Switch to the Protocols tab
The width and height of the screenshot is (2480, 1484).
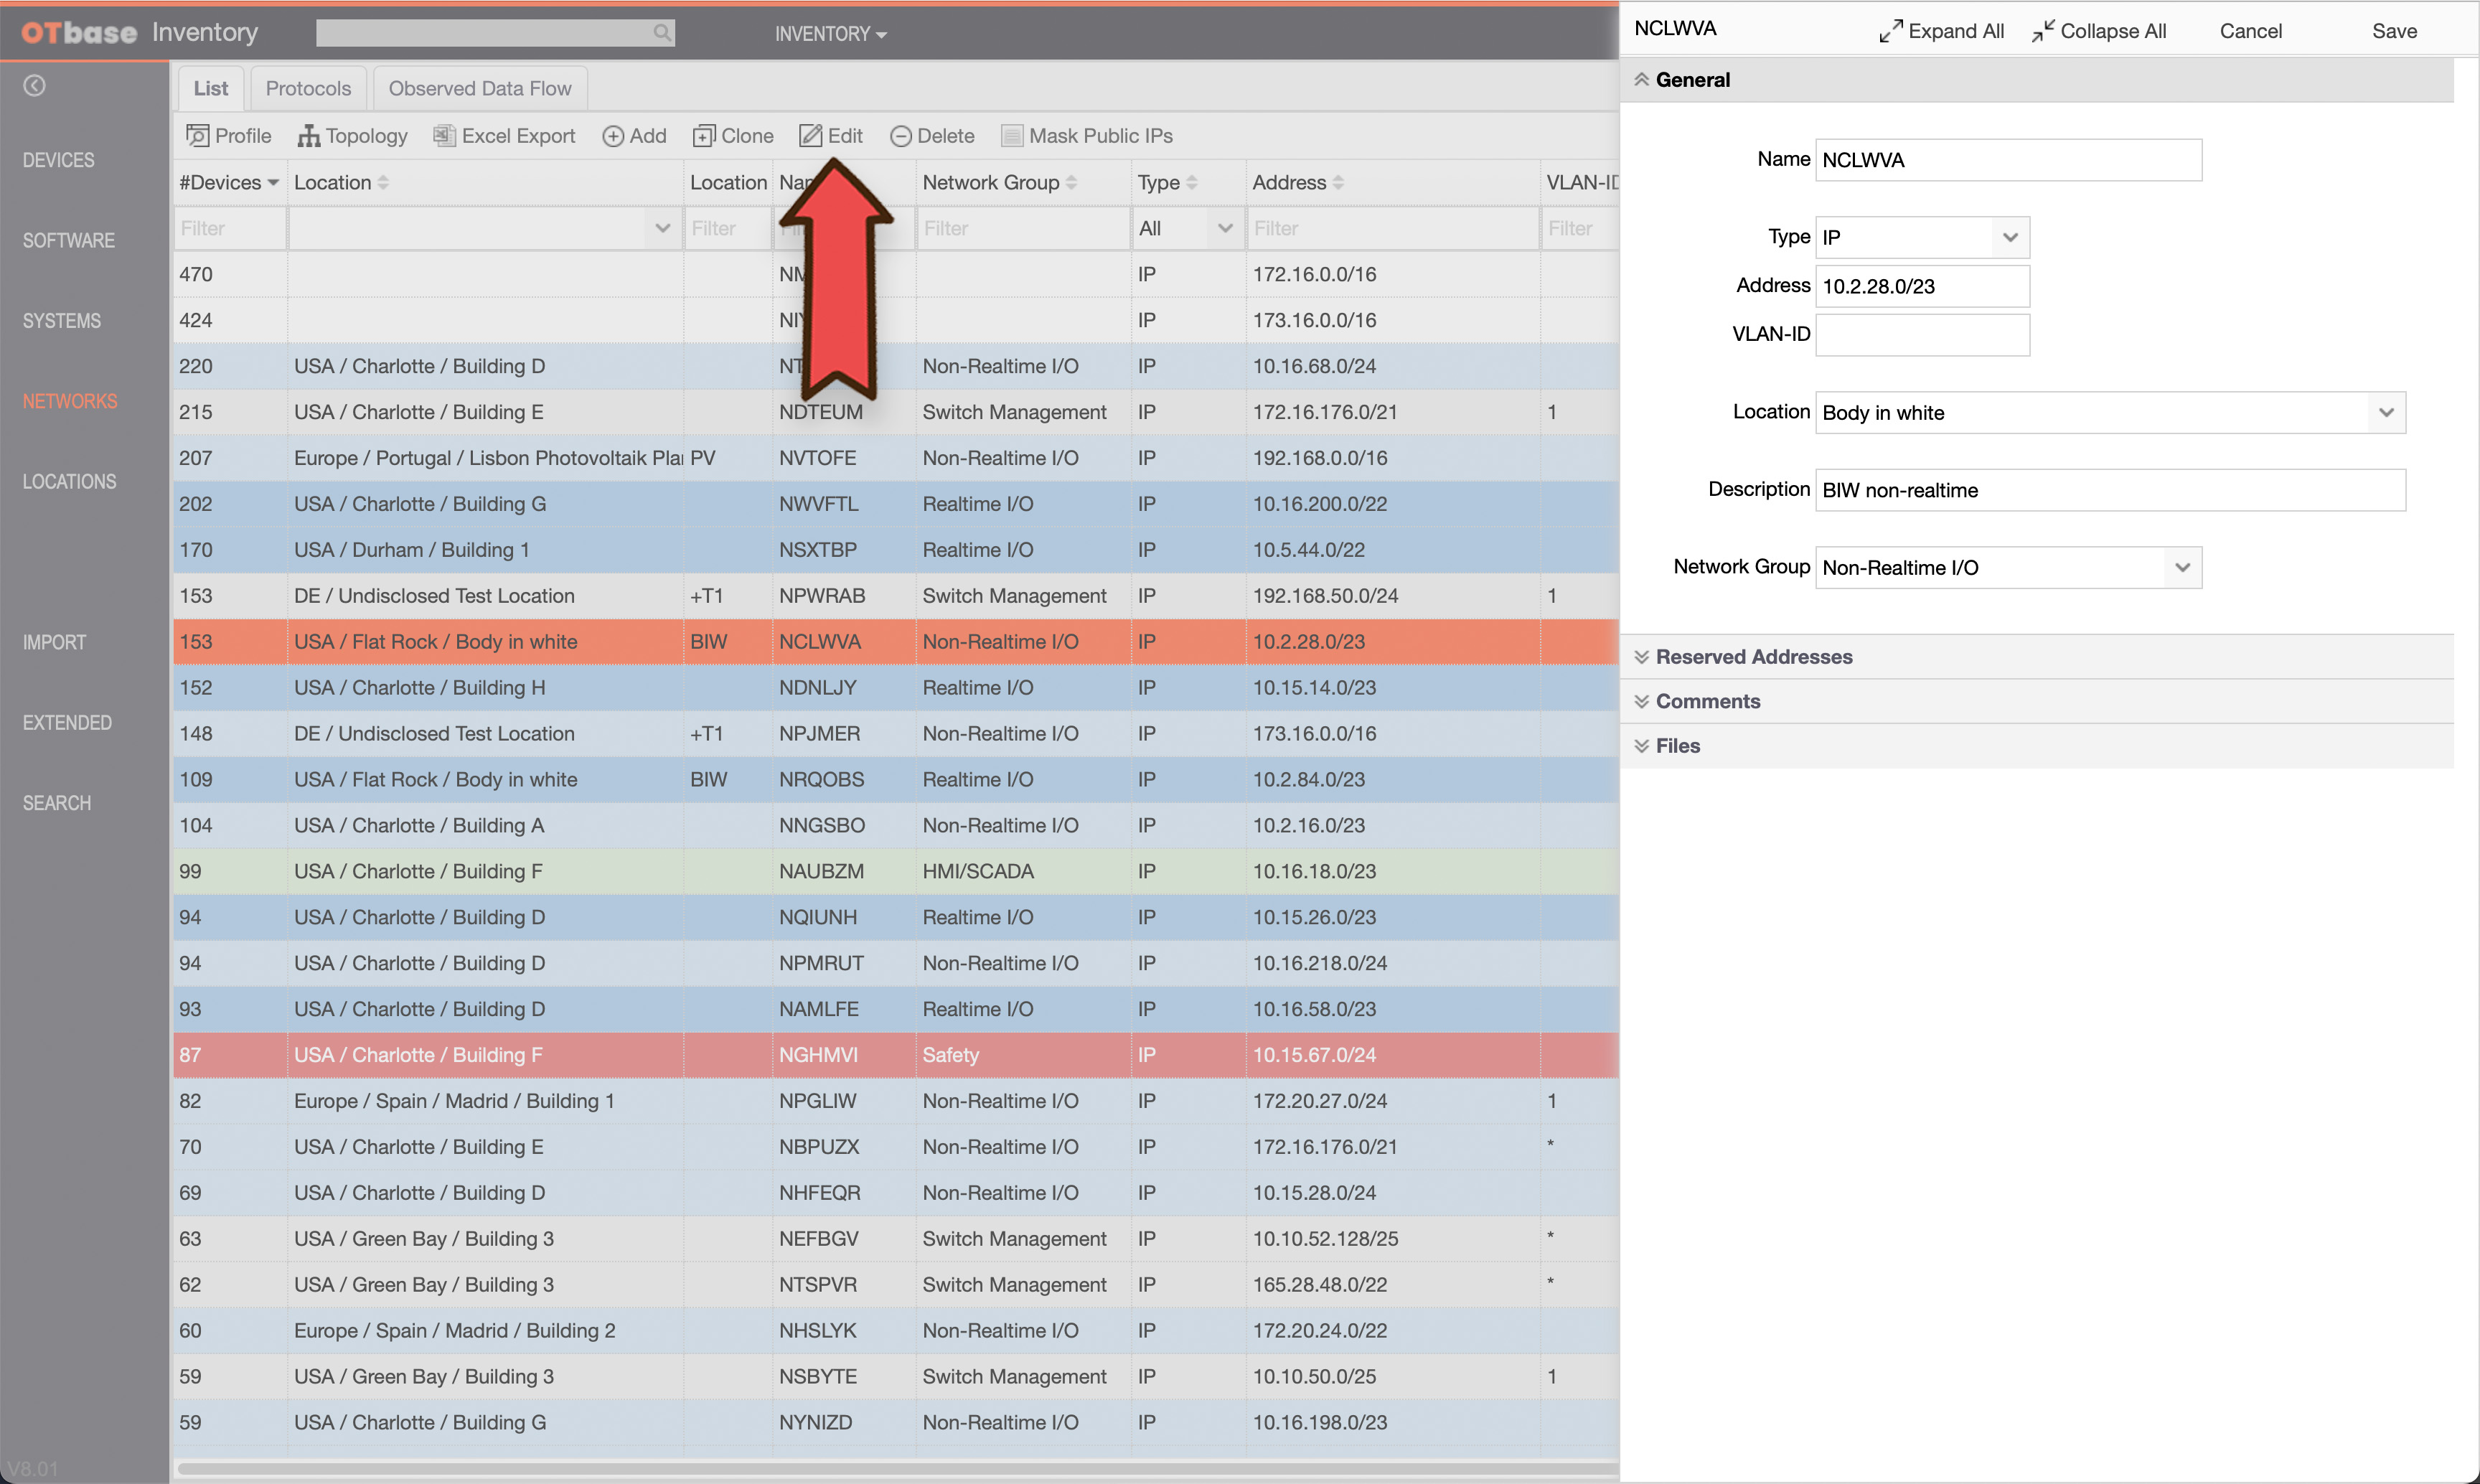308,88
